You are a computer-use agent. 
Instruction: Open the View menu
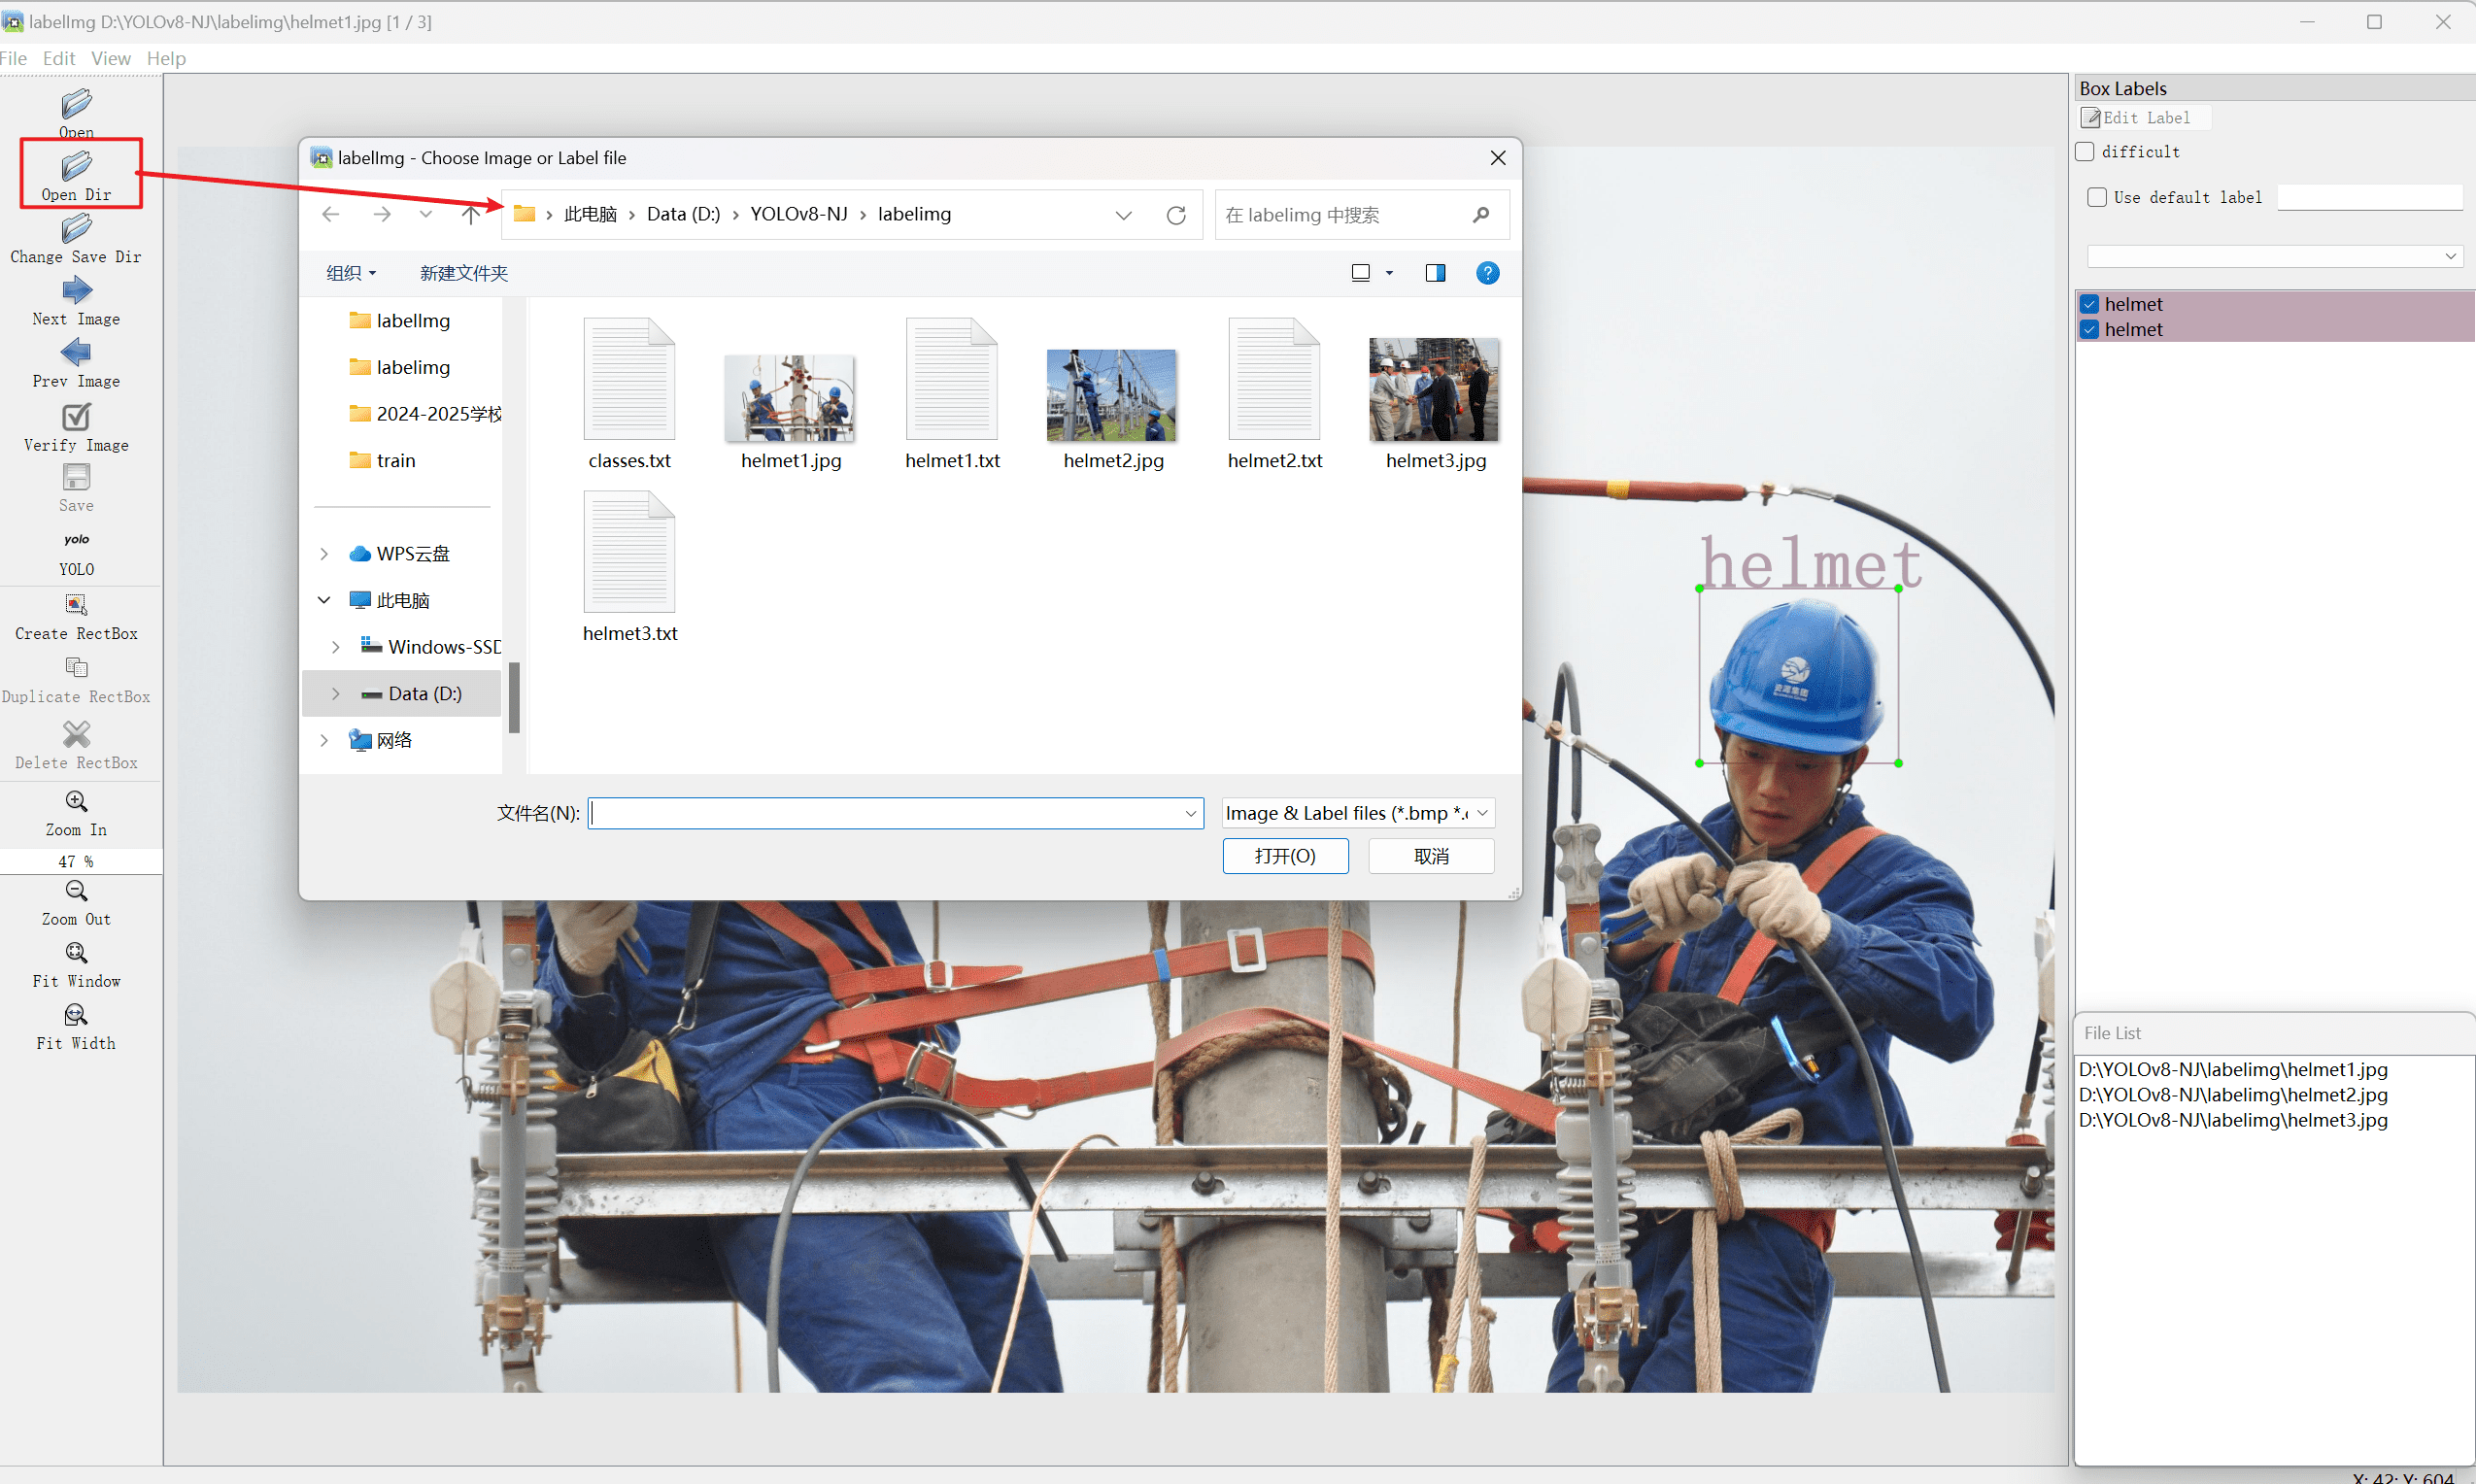pos(110,58)
